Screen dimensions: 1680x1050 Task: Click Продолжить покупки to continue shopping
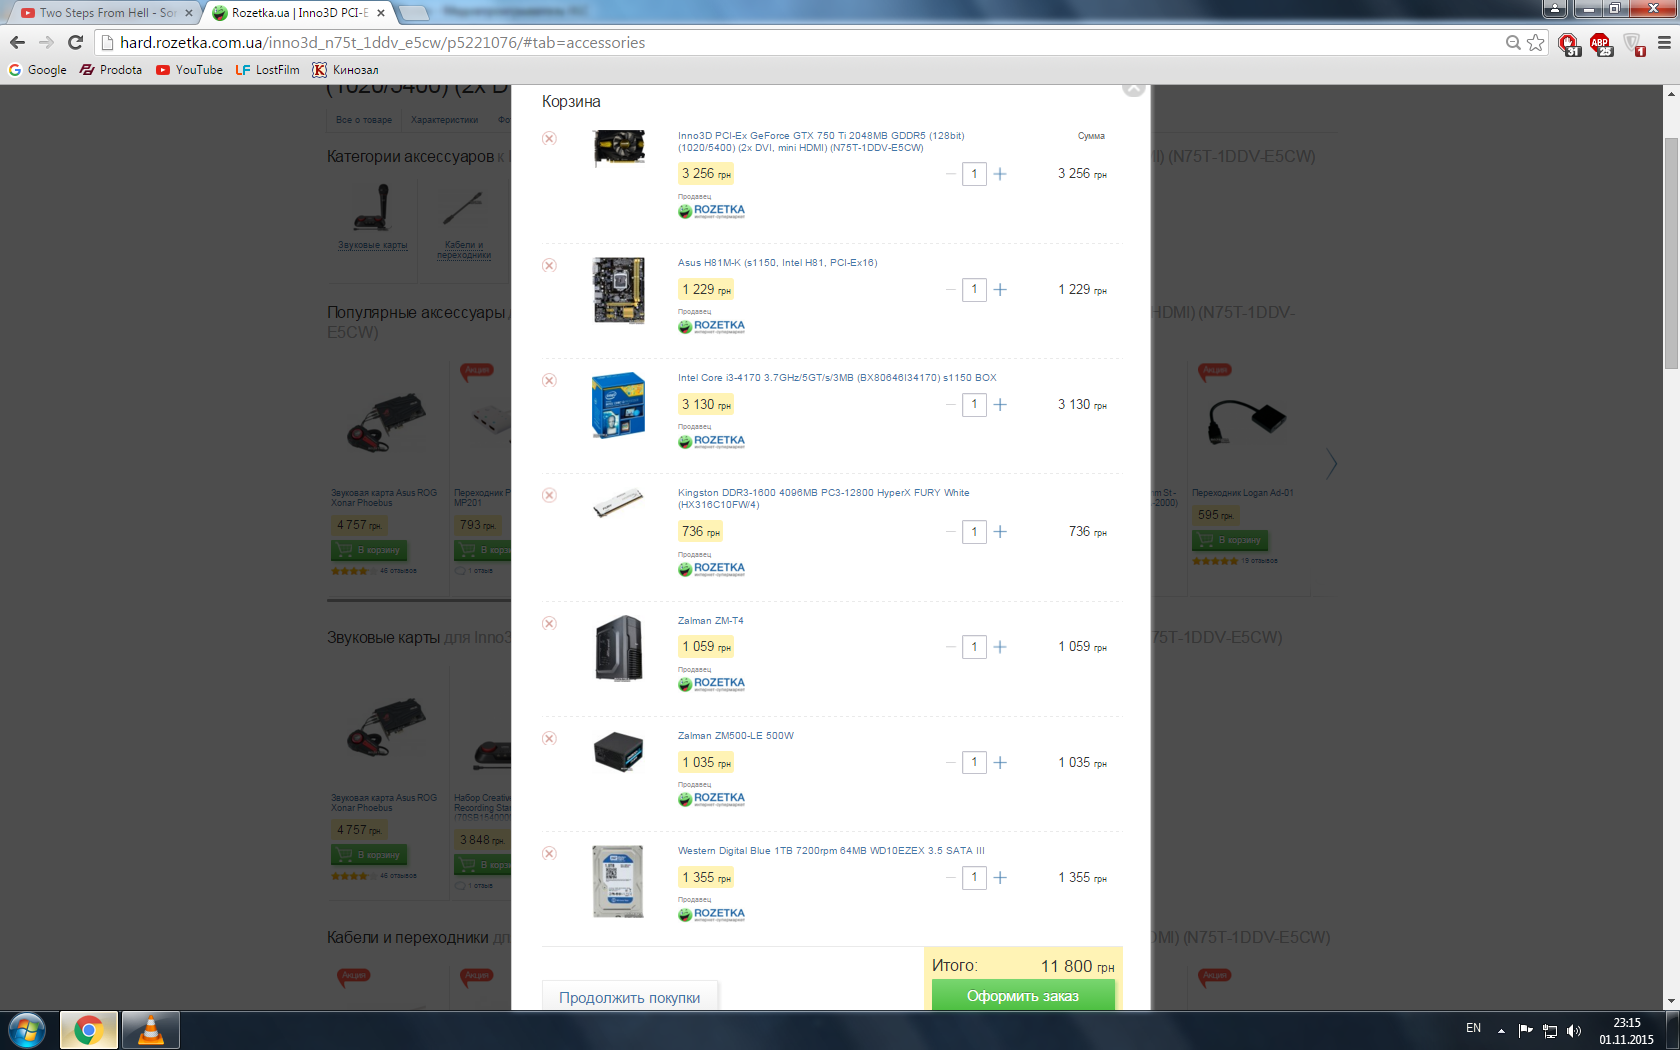pyautogui.click(x=630, y=997)
